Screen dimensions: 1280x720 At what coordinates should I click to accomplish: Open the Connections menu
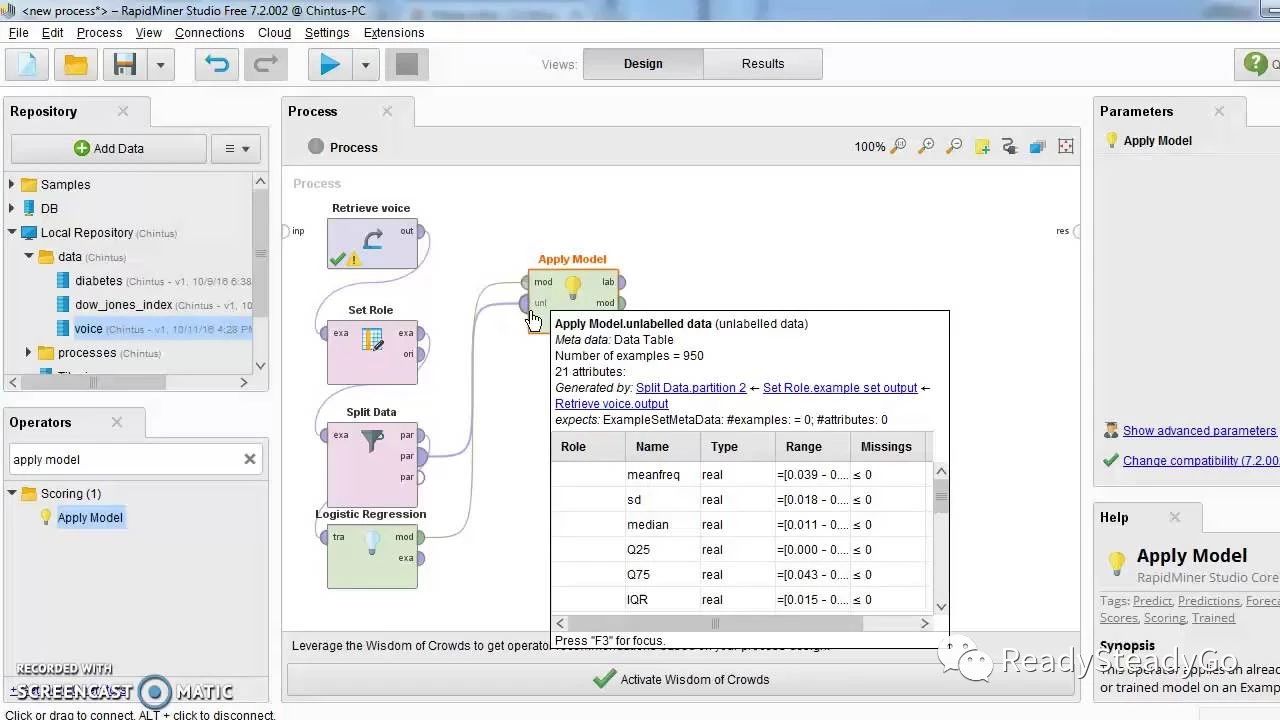point(209,32)
